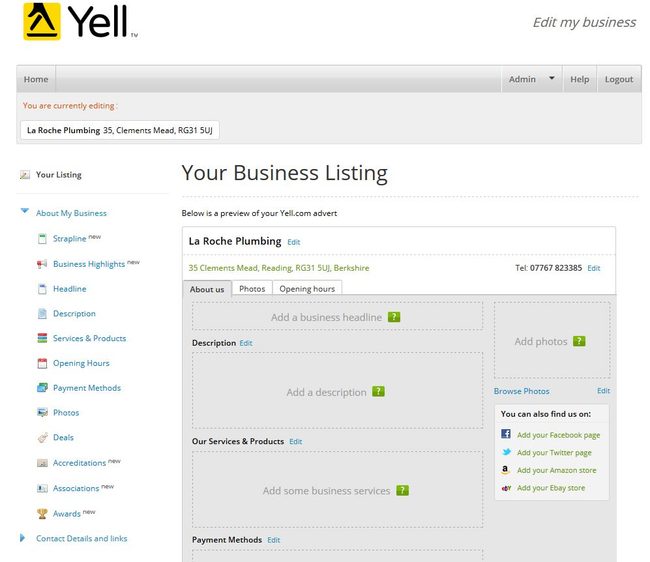Click help icon beside Add a business headline
The height and width of the screenshot is (562, 650).
394,317
